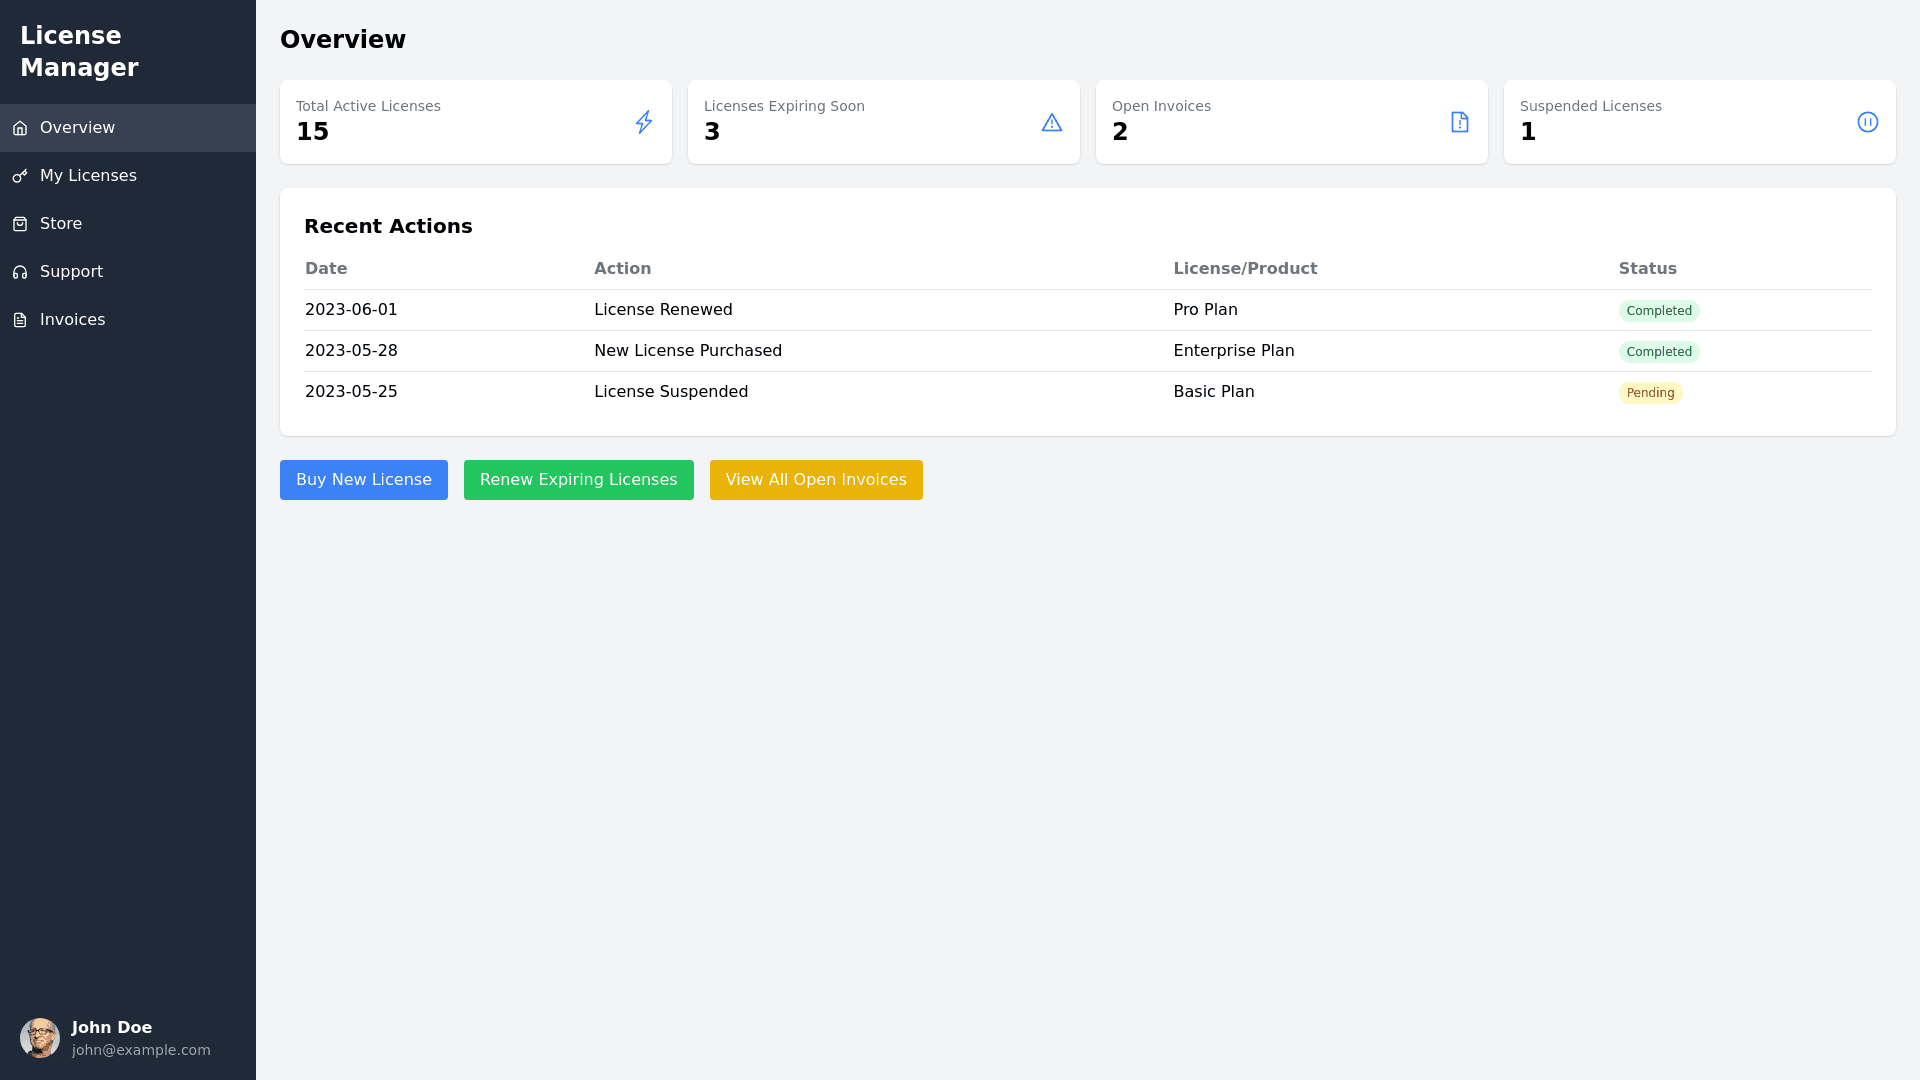Open the My Licenses sidebar item
This screenshot has height=1080, width=1920.
pos(88,176)
